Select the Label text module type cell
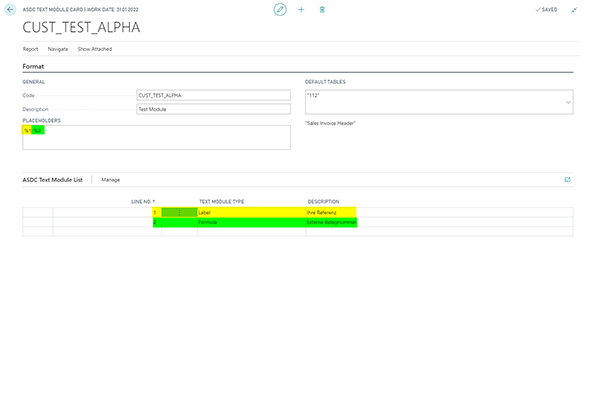 point(250,212)
